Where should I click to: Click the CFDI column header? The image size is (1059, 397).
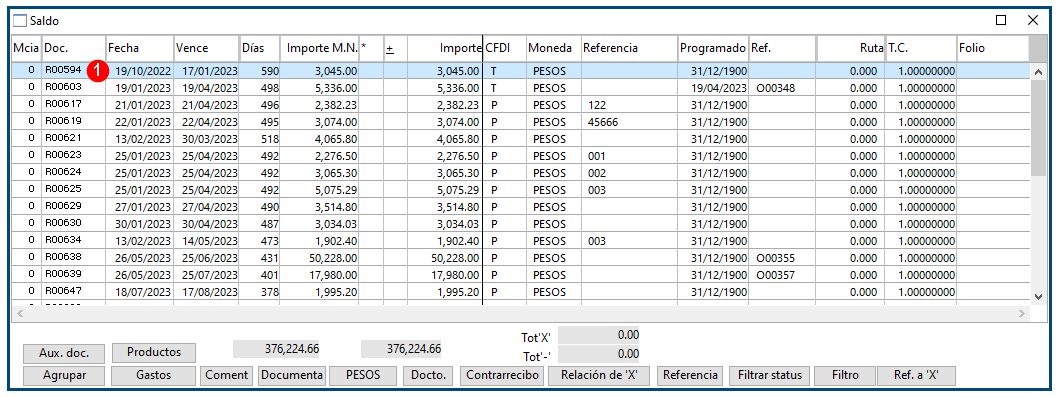coord(504,48)
